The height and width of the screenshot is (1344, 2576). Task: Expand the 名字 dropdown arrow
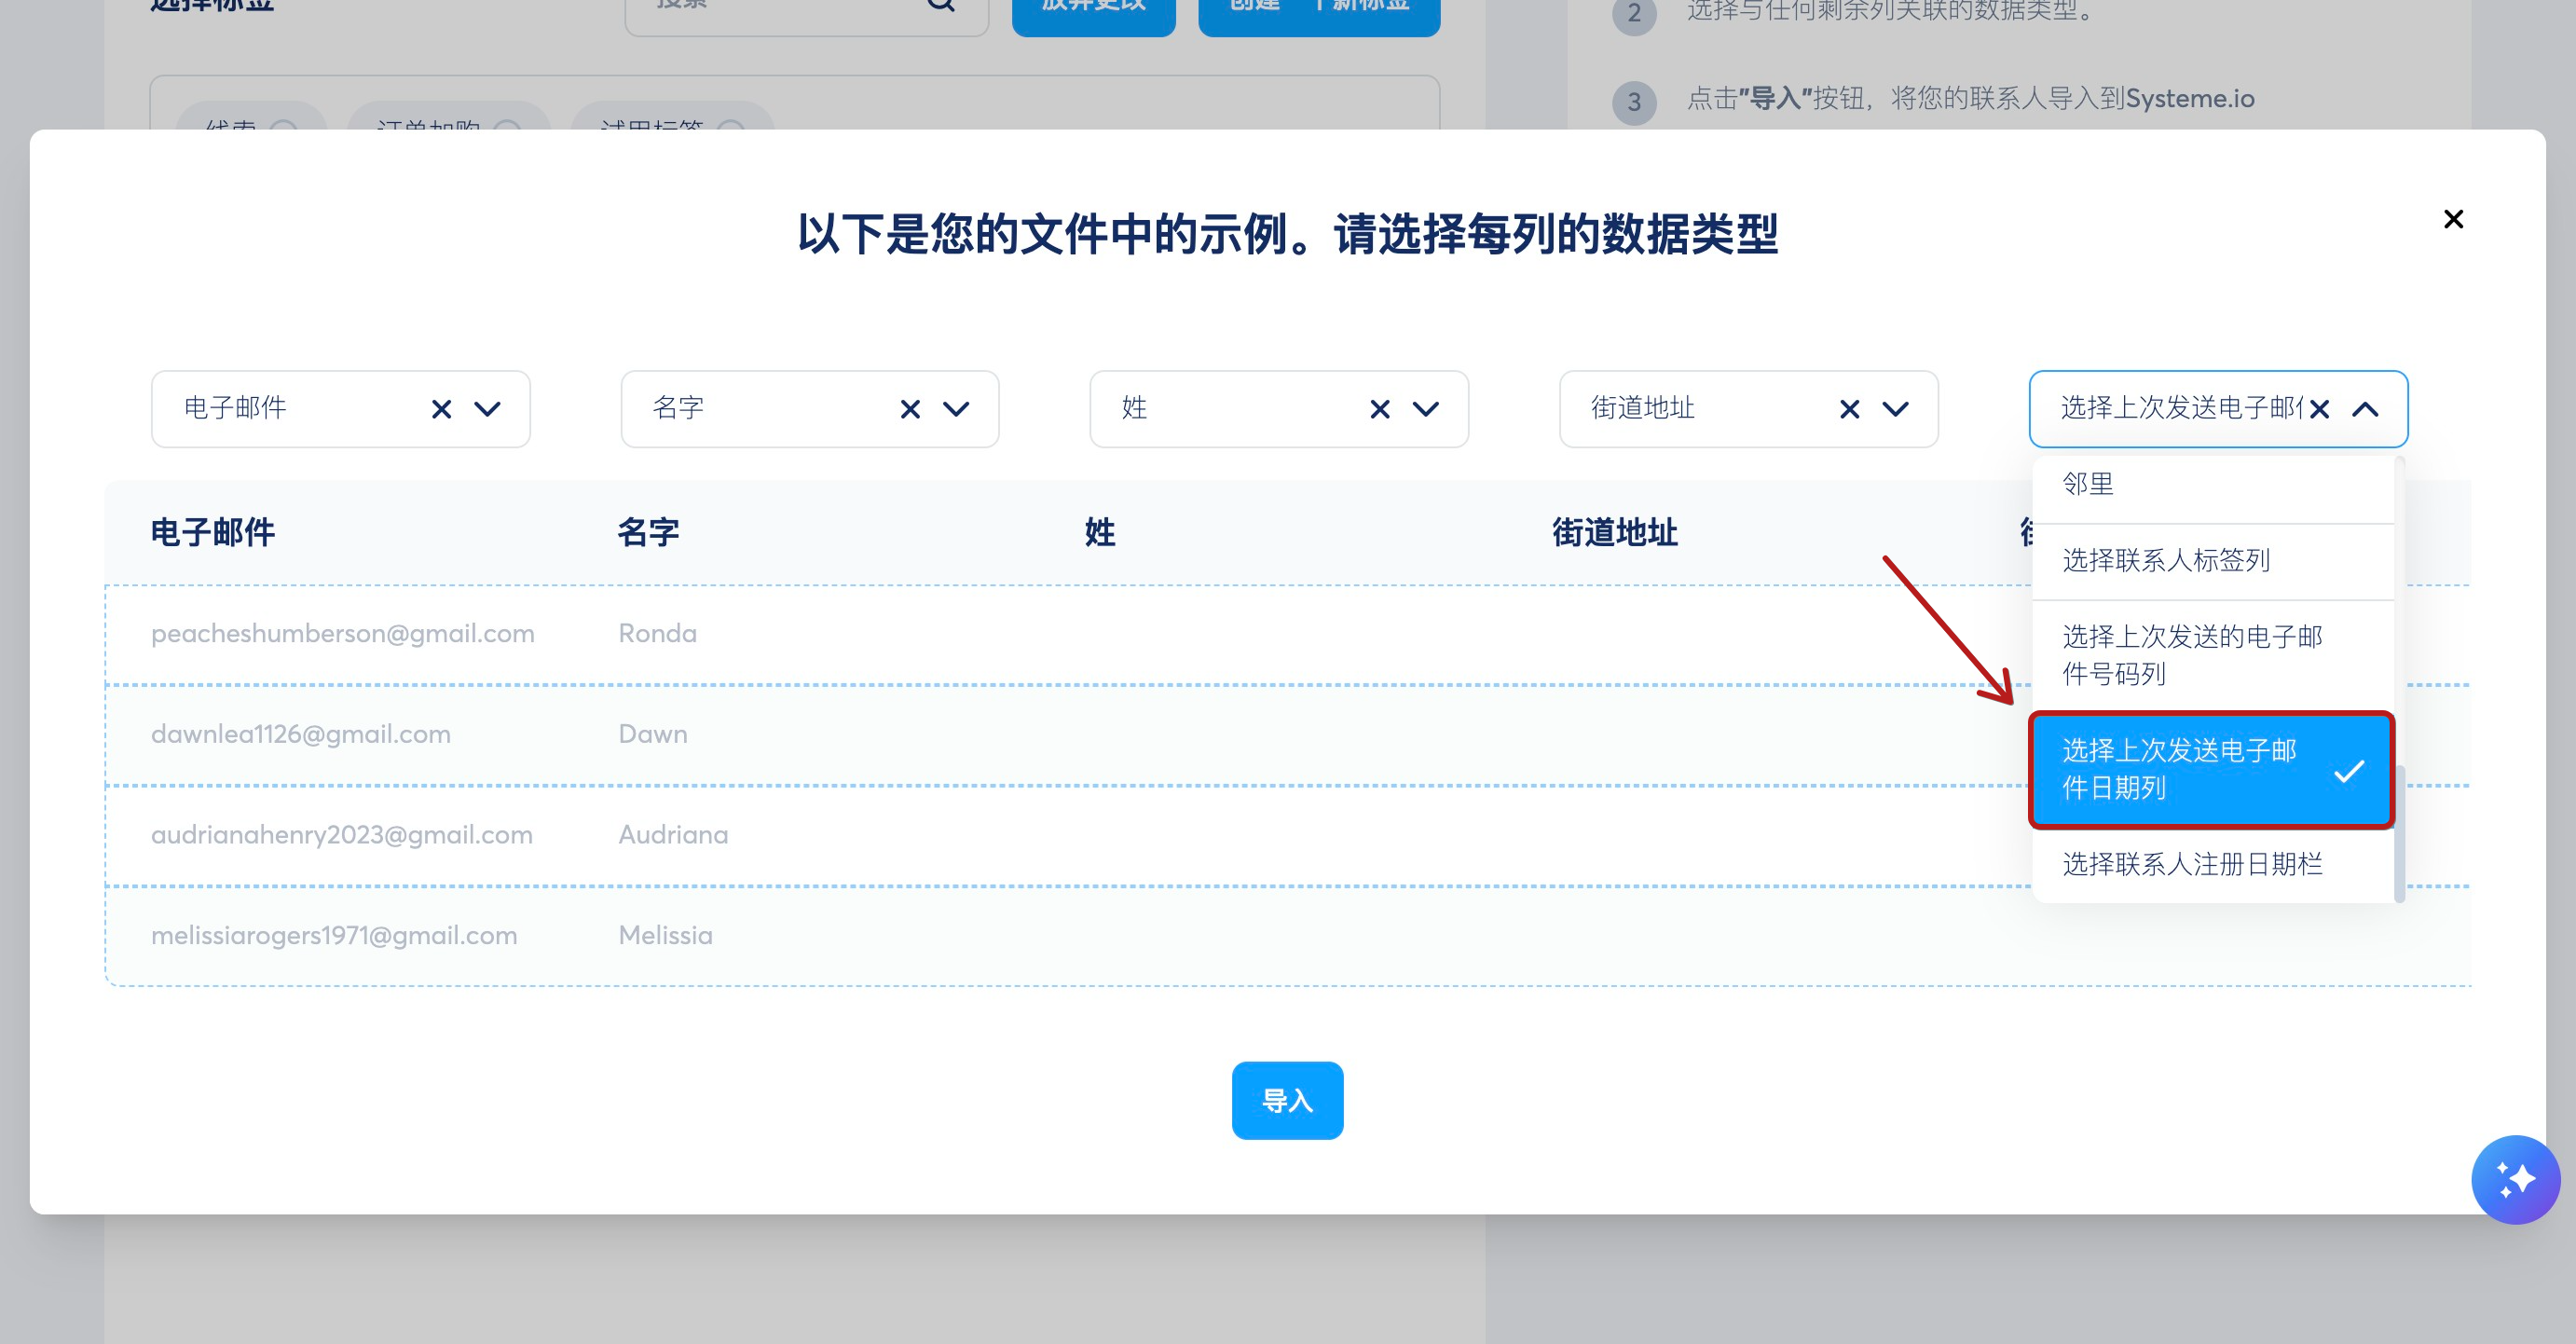pos(957,409)
